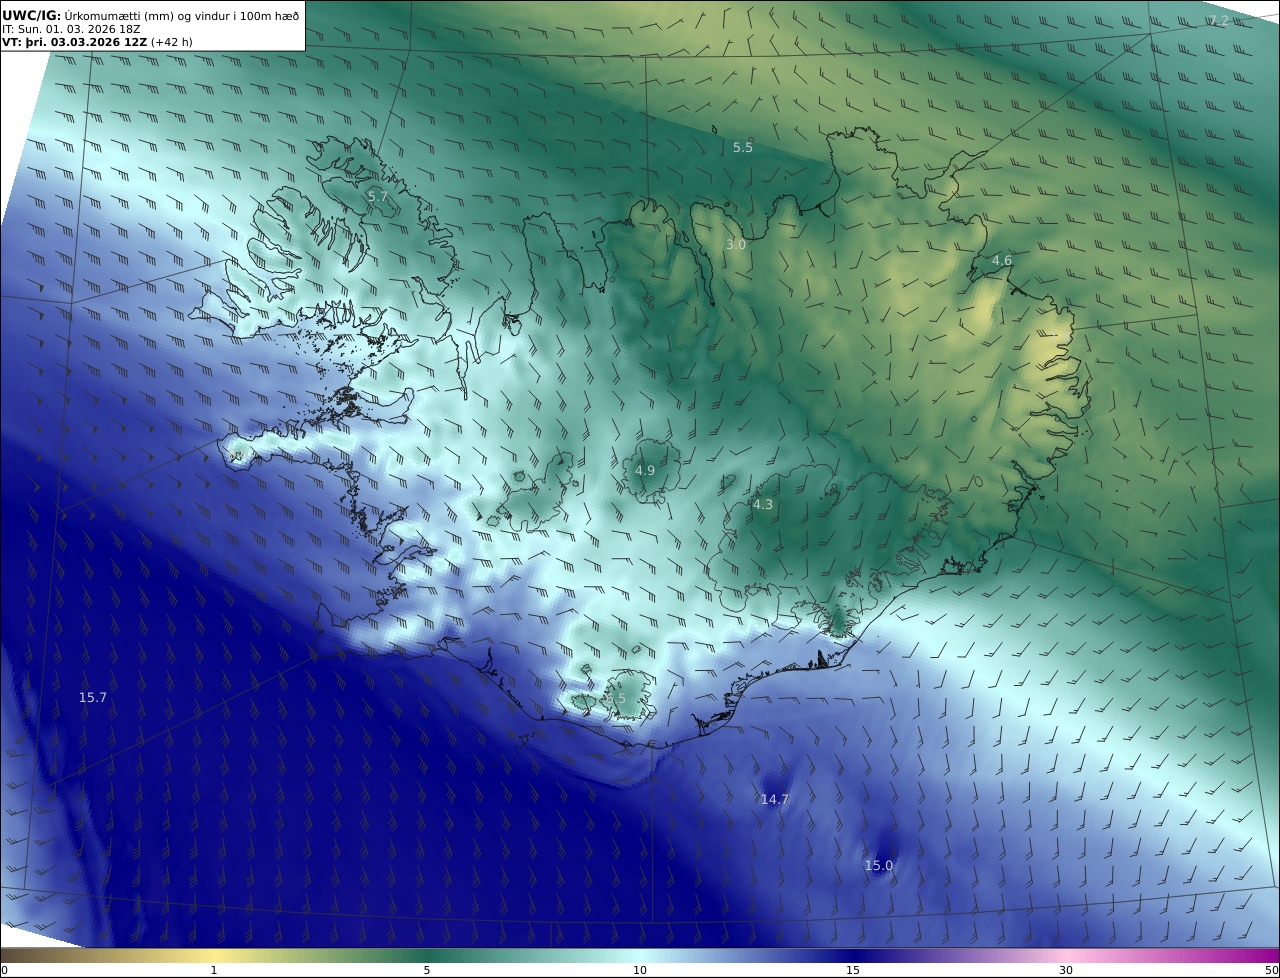
Task: Click the colorbar tick label 0
Action: 4,970
